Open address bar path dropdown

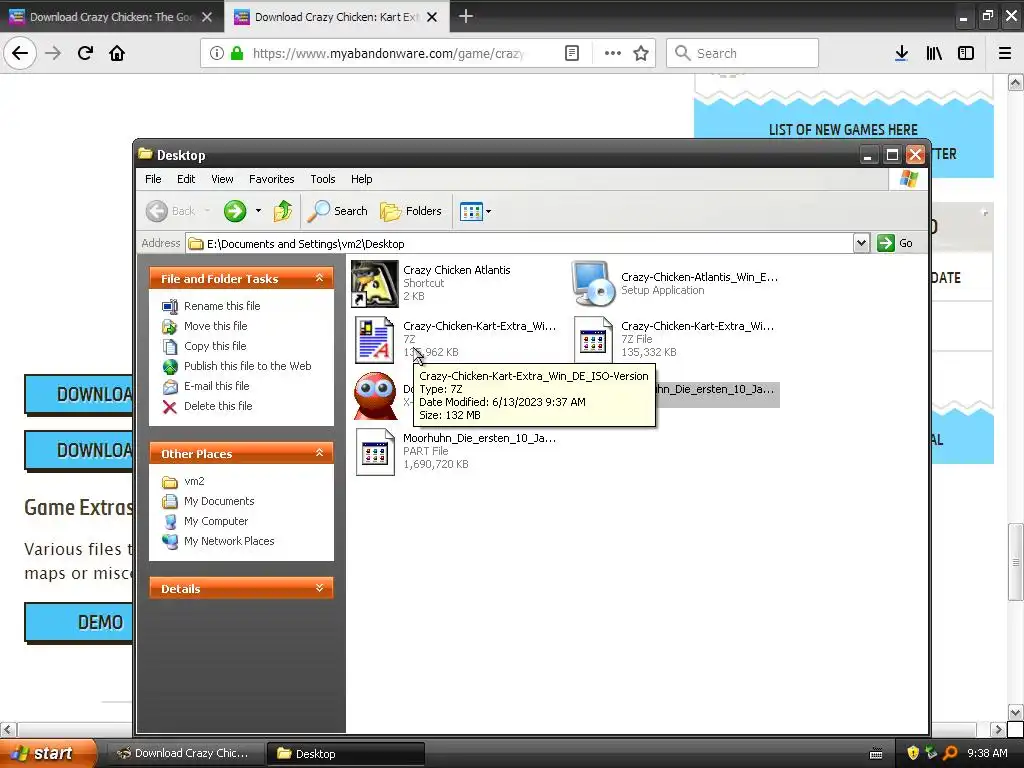[x=861, y=243]
